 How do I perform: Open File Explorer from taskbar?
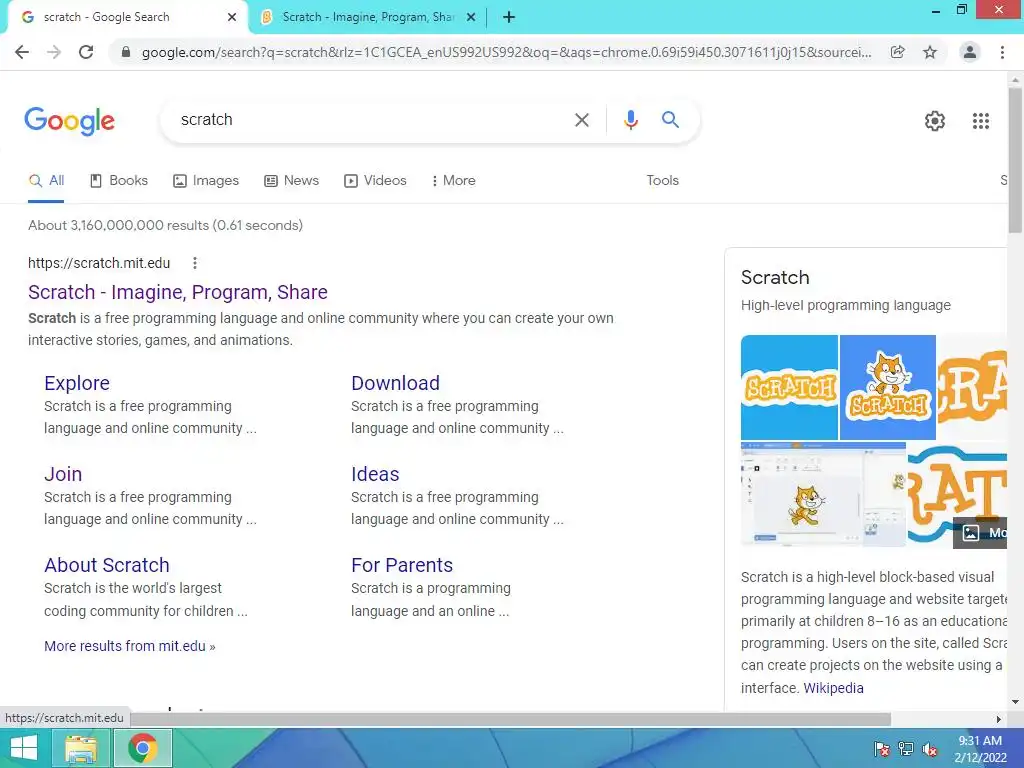[80, 748]
